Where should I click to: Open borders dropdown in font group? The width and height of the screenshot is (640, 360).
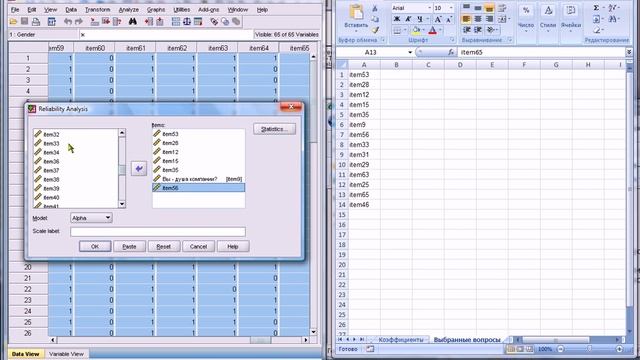pyautogui.click(x=404, y=30)
